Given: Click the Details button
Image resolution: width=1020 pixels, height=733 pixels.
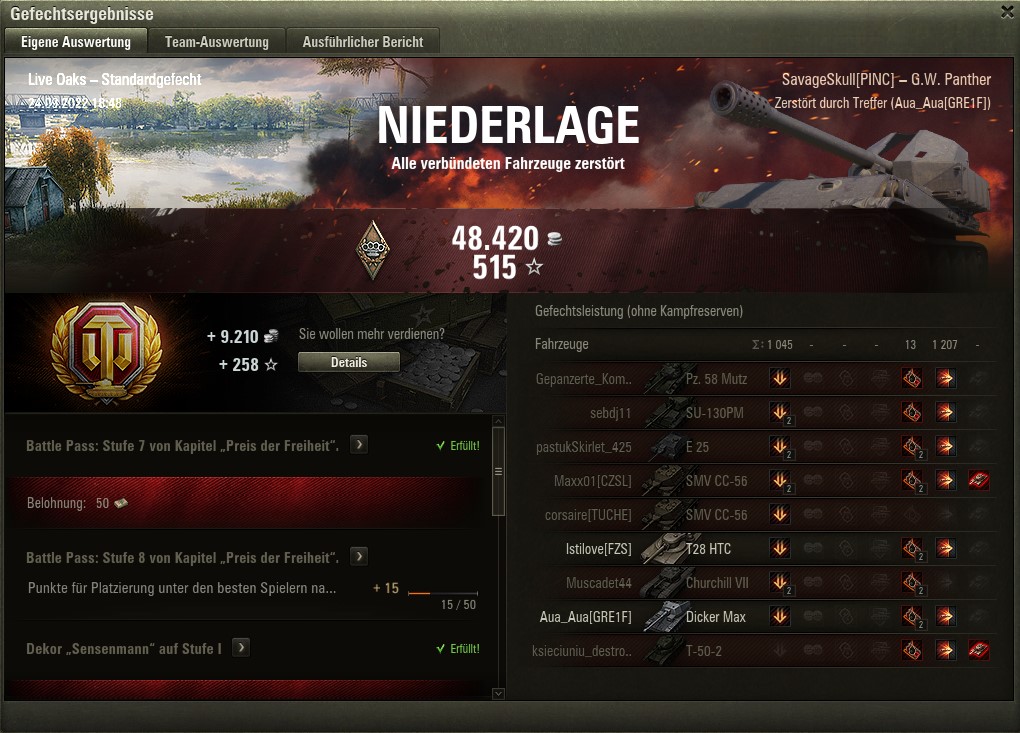Looking at the screenshot, I should pos(349,362).
